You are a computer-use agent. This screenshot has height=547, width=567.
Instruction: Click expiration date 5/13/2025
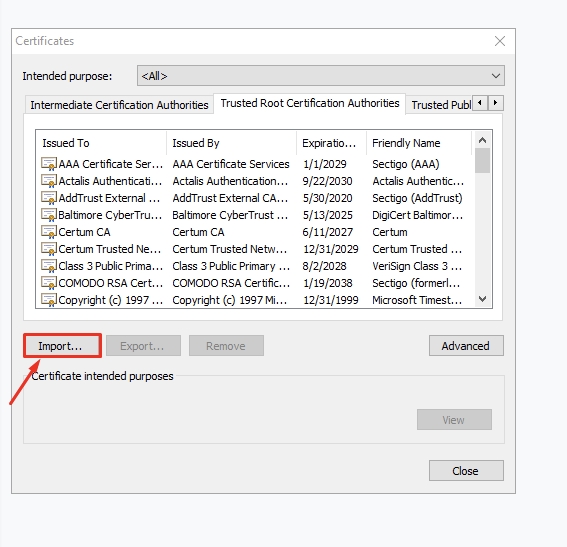[x=327, y=215]
